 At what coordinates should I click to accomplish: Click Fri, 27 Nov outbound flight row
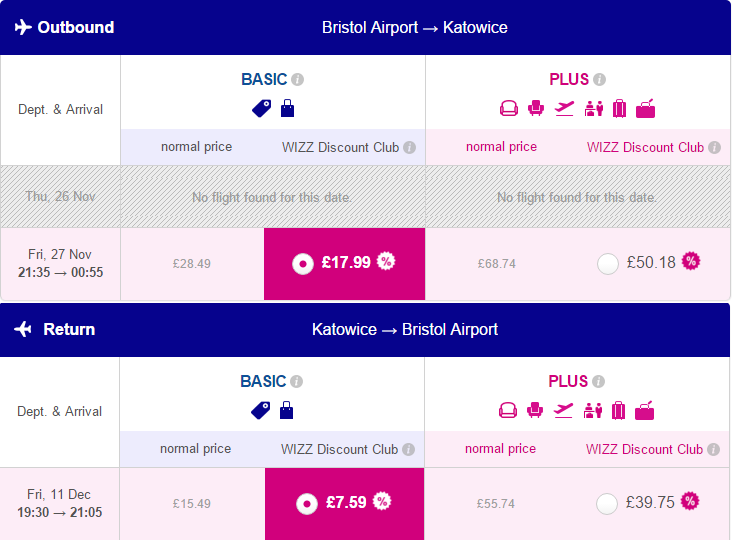click(x=365, y=264)
